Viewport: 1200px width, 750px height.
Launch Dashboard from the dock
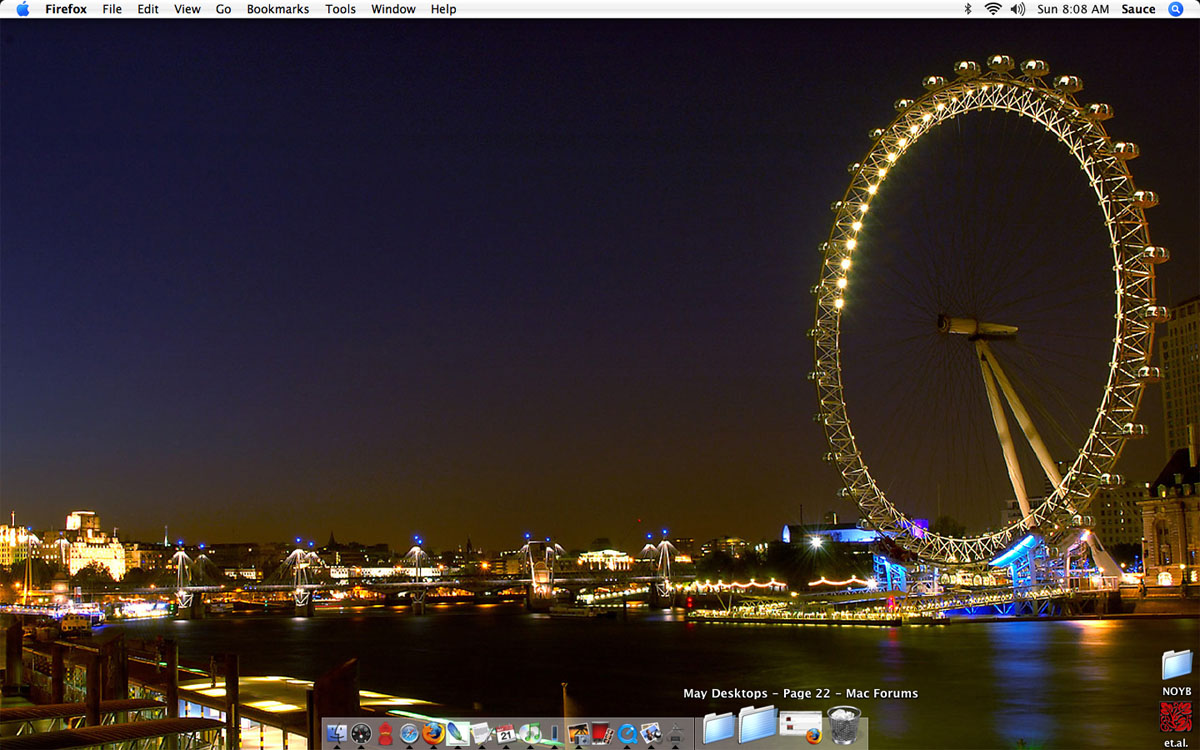[x=361, y=734]
